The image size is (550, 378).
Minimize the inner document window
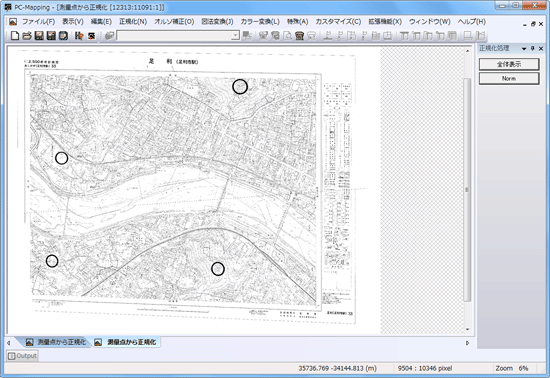pos(525,24)
